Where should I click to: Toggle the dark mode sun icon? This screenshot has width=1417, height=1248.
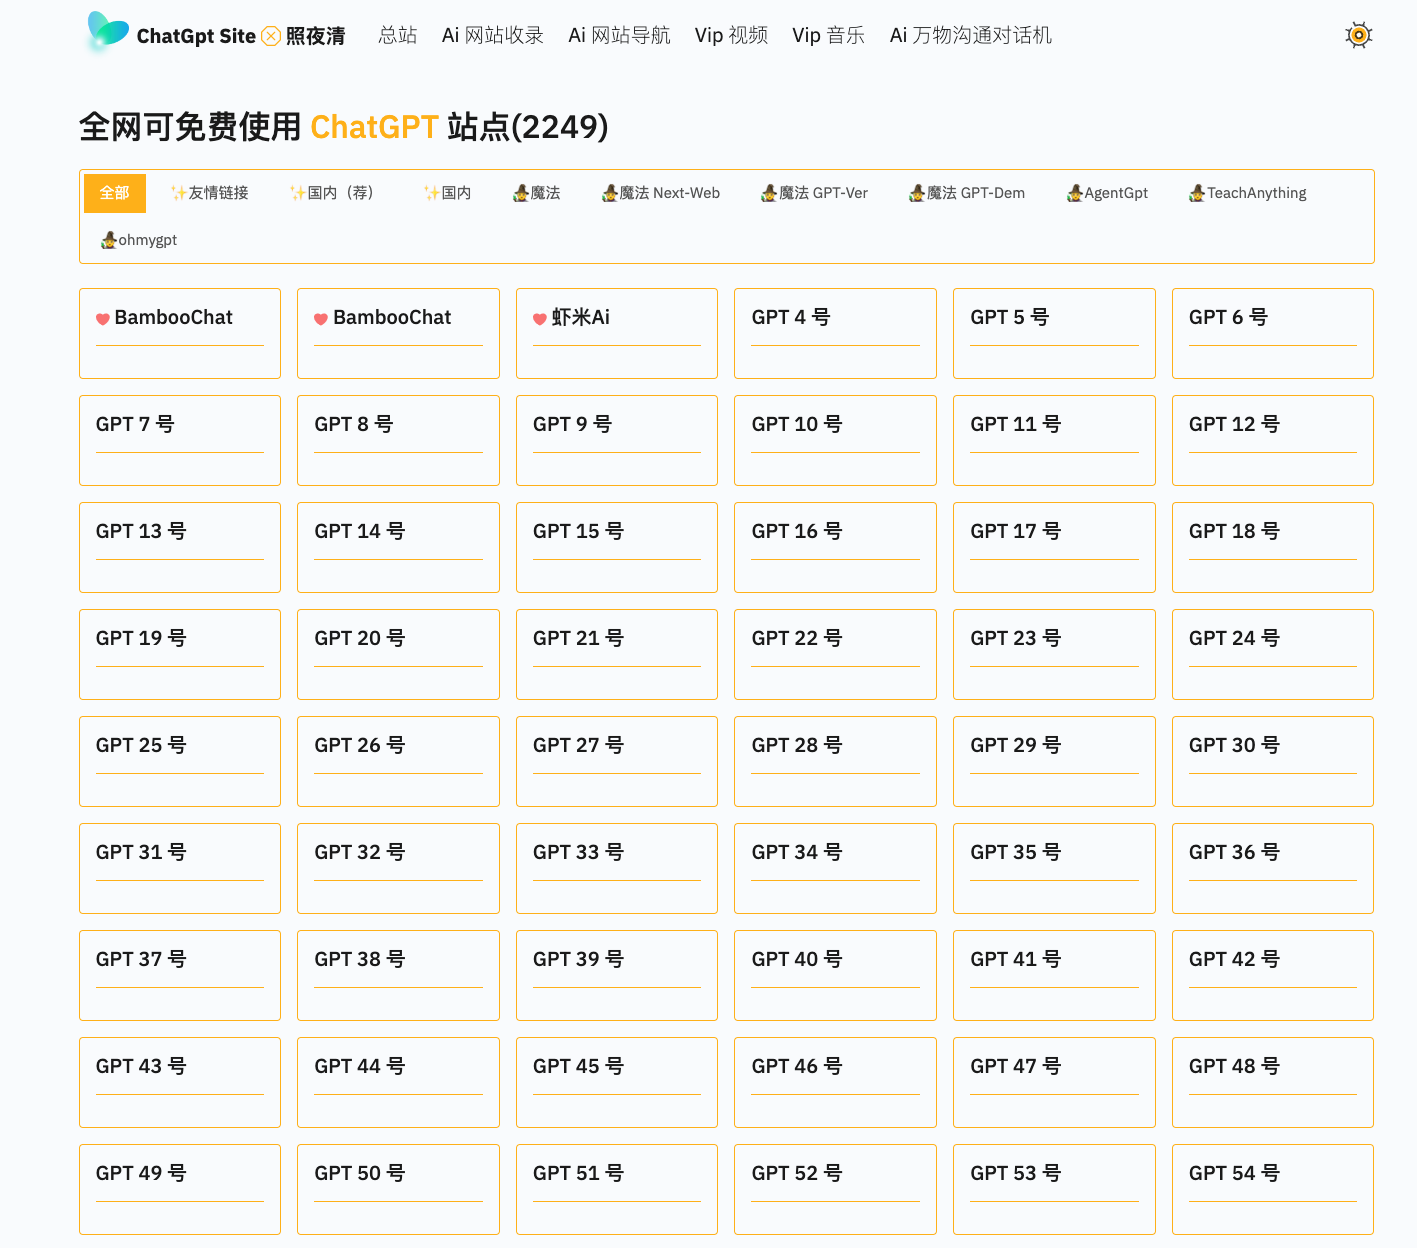click(x=1358, y=35)
